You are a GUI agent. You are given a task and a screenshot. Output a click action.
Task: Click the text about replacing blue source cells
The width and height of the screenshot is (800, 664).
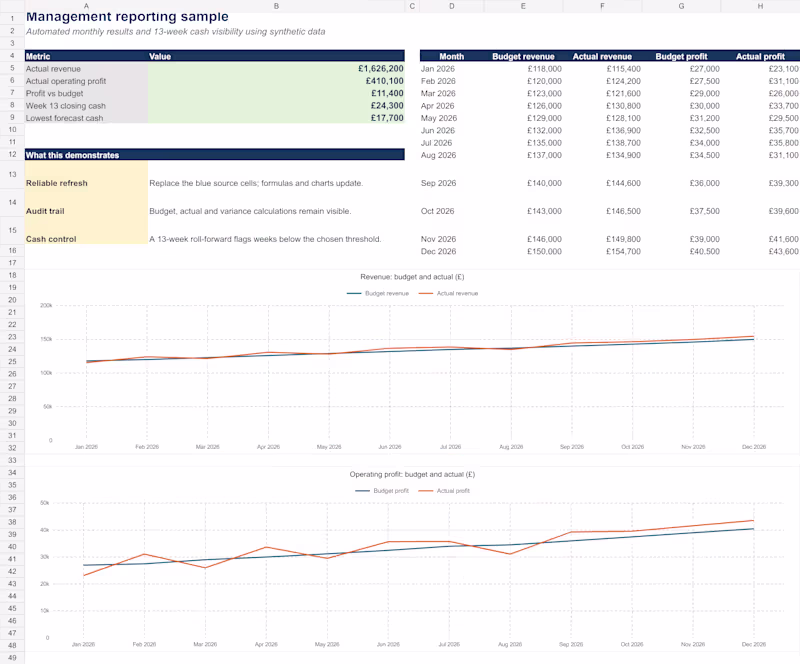click(x=256, y=183)
